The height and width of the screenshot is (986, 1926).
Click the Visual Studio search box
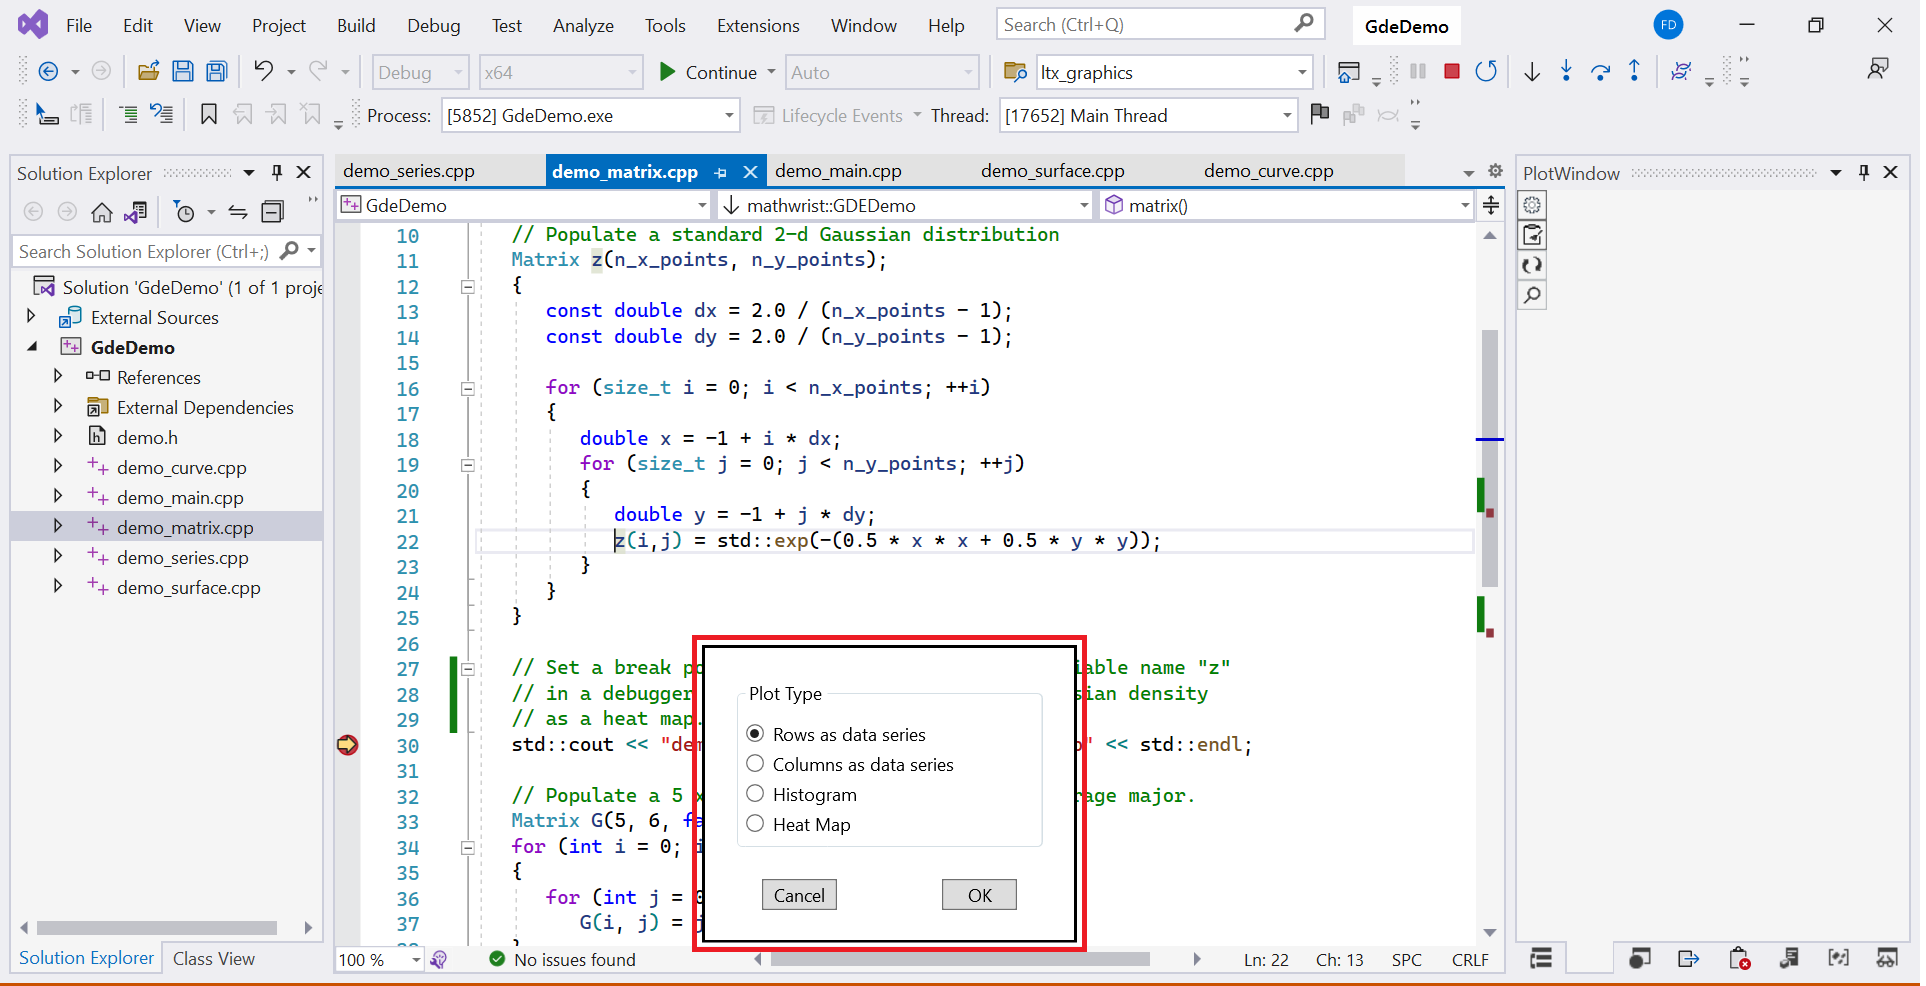[1160, 24]
